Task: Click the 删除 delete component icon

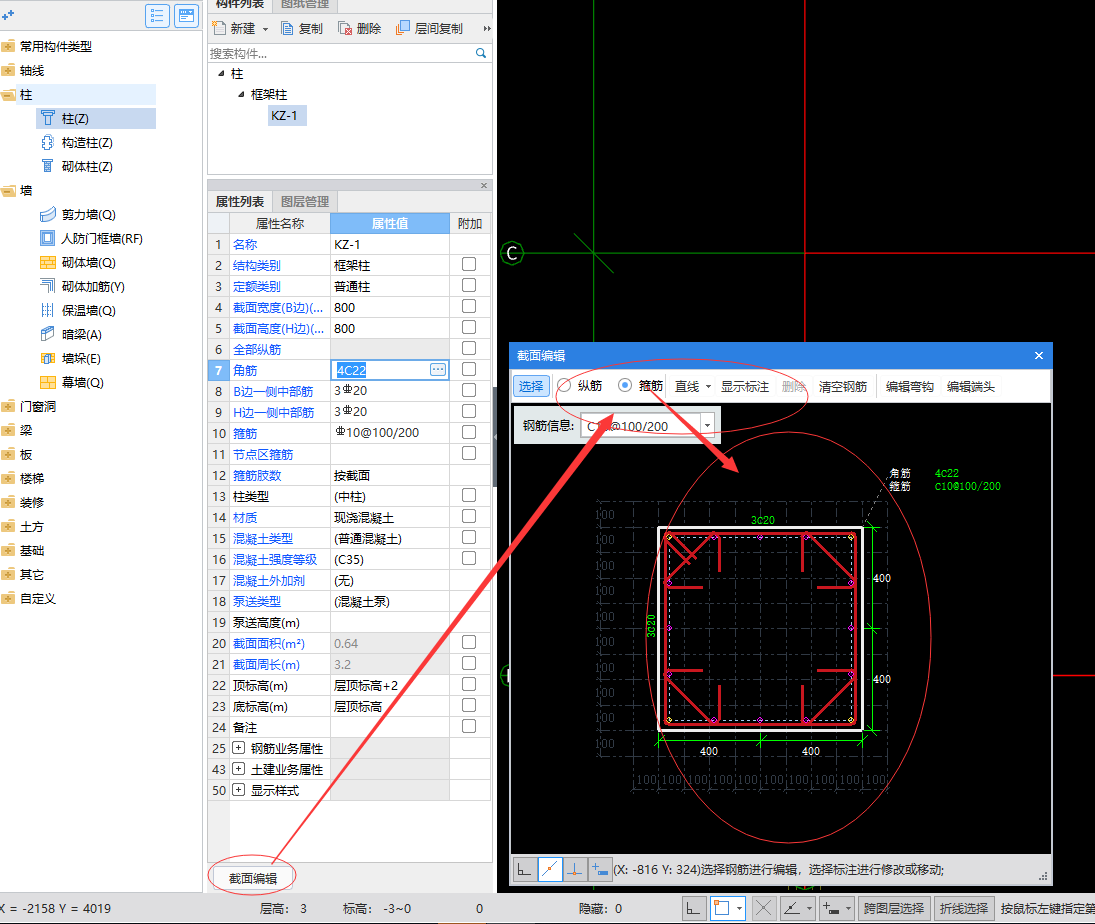Action: point(345,28)
